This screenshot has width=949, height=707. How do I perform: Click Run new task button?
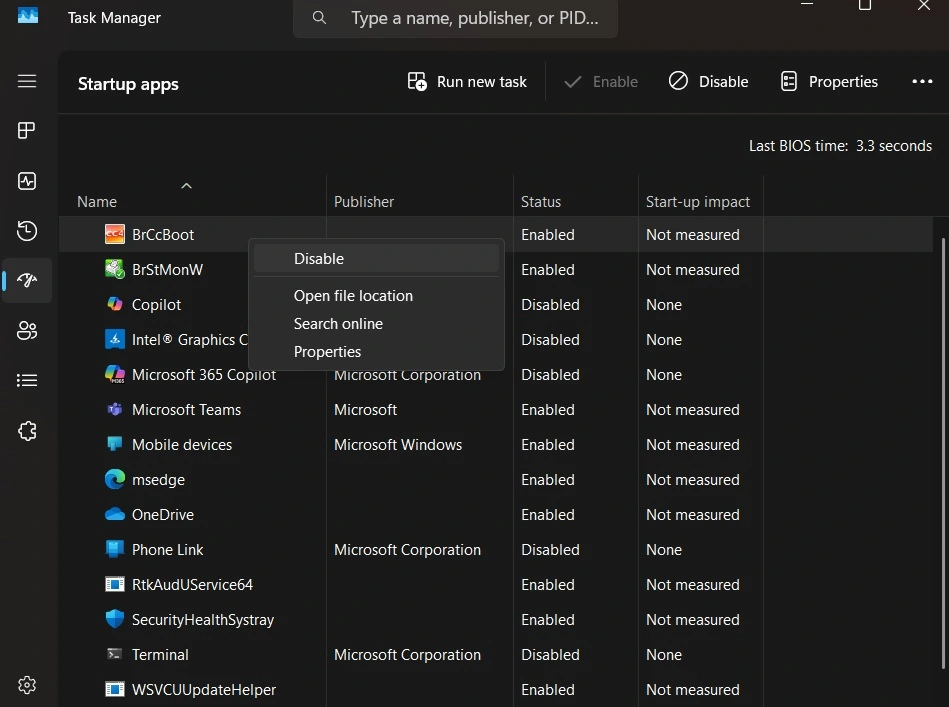pos(467,82)
